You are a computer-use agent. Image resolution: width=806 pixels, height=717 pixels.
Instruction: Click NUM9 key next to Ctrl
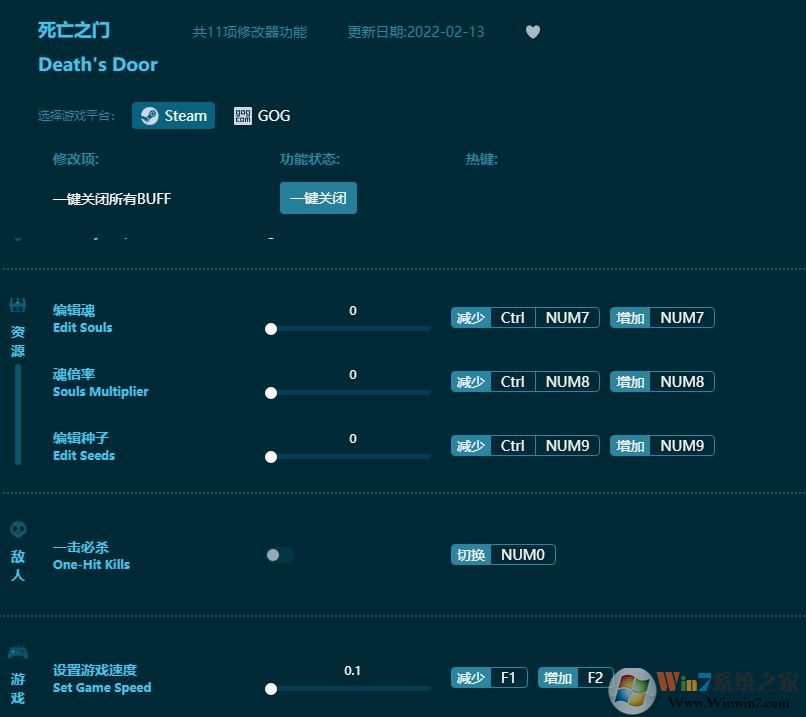click(x=567, y=446)
